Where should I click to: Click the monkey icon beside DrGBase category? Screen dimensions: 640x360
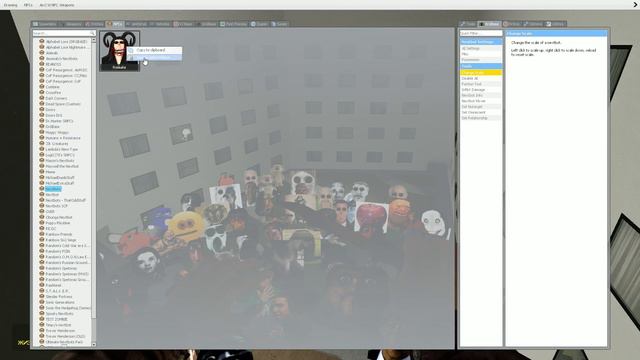pyautogui.click(x=42, y=127)
